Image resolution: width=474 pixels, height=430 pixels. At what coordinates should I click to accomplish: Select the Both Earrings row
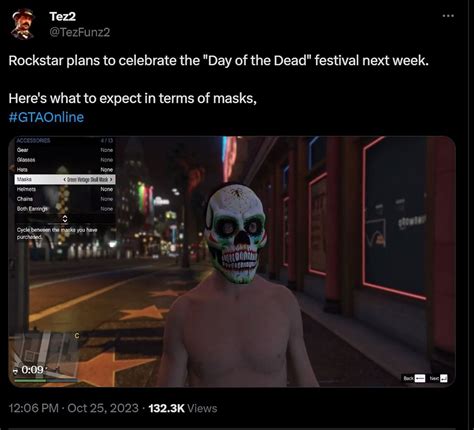point(65,209)
